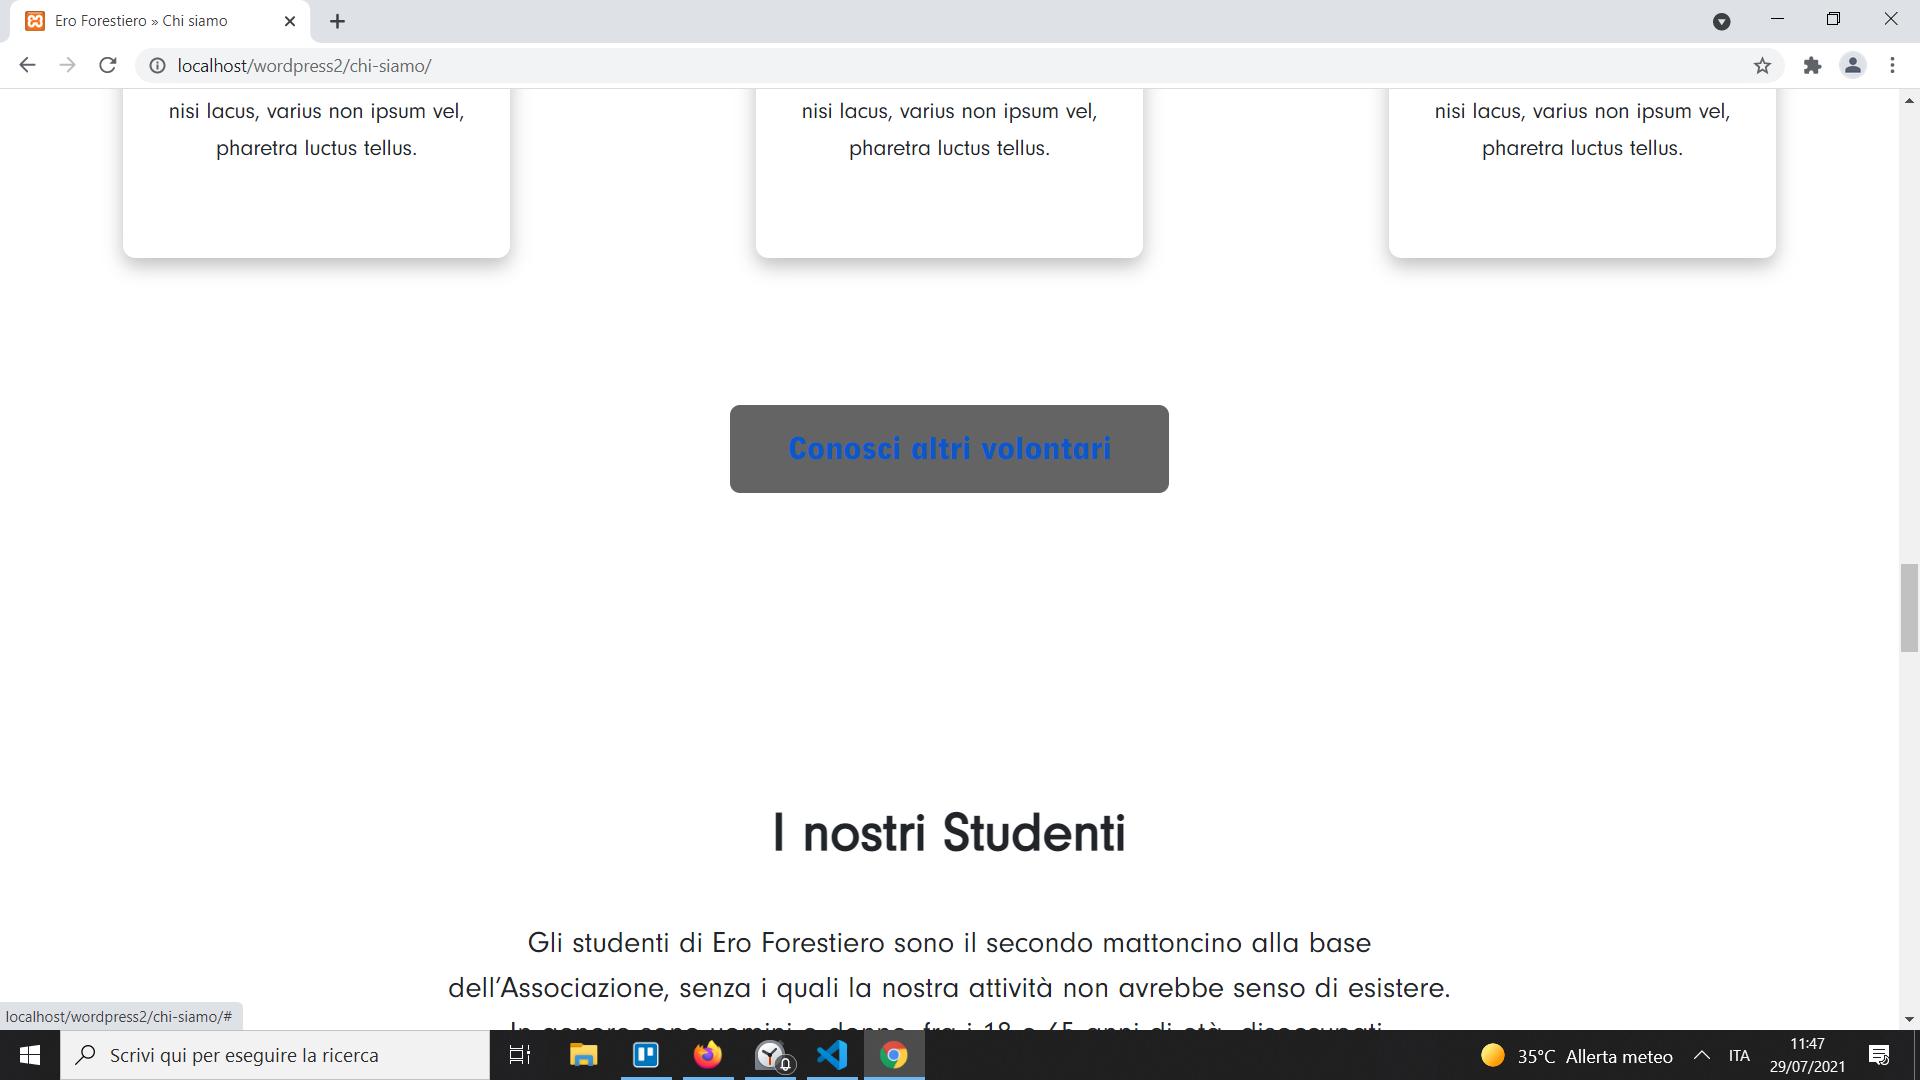The image size is (1920, 1080).
Task: Click the browser back arrow
Action: click(x=27, y=65)
